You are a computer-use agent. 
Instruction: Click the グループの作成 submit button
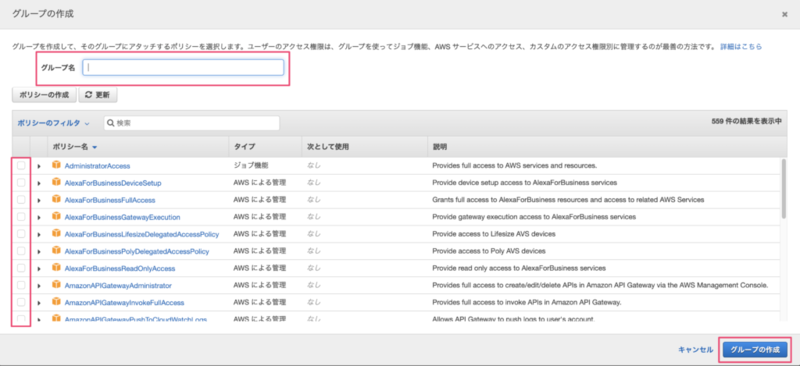[755, 350]
